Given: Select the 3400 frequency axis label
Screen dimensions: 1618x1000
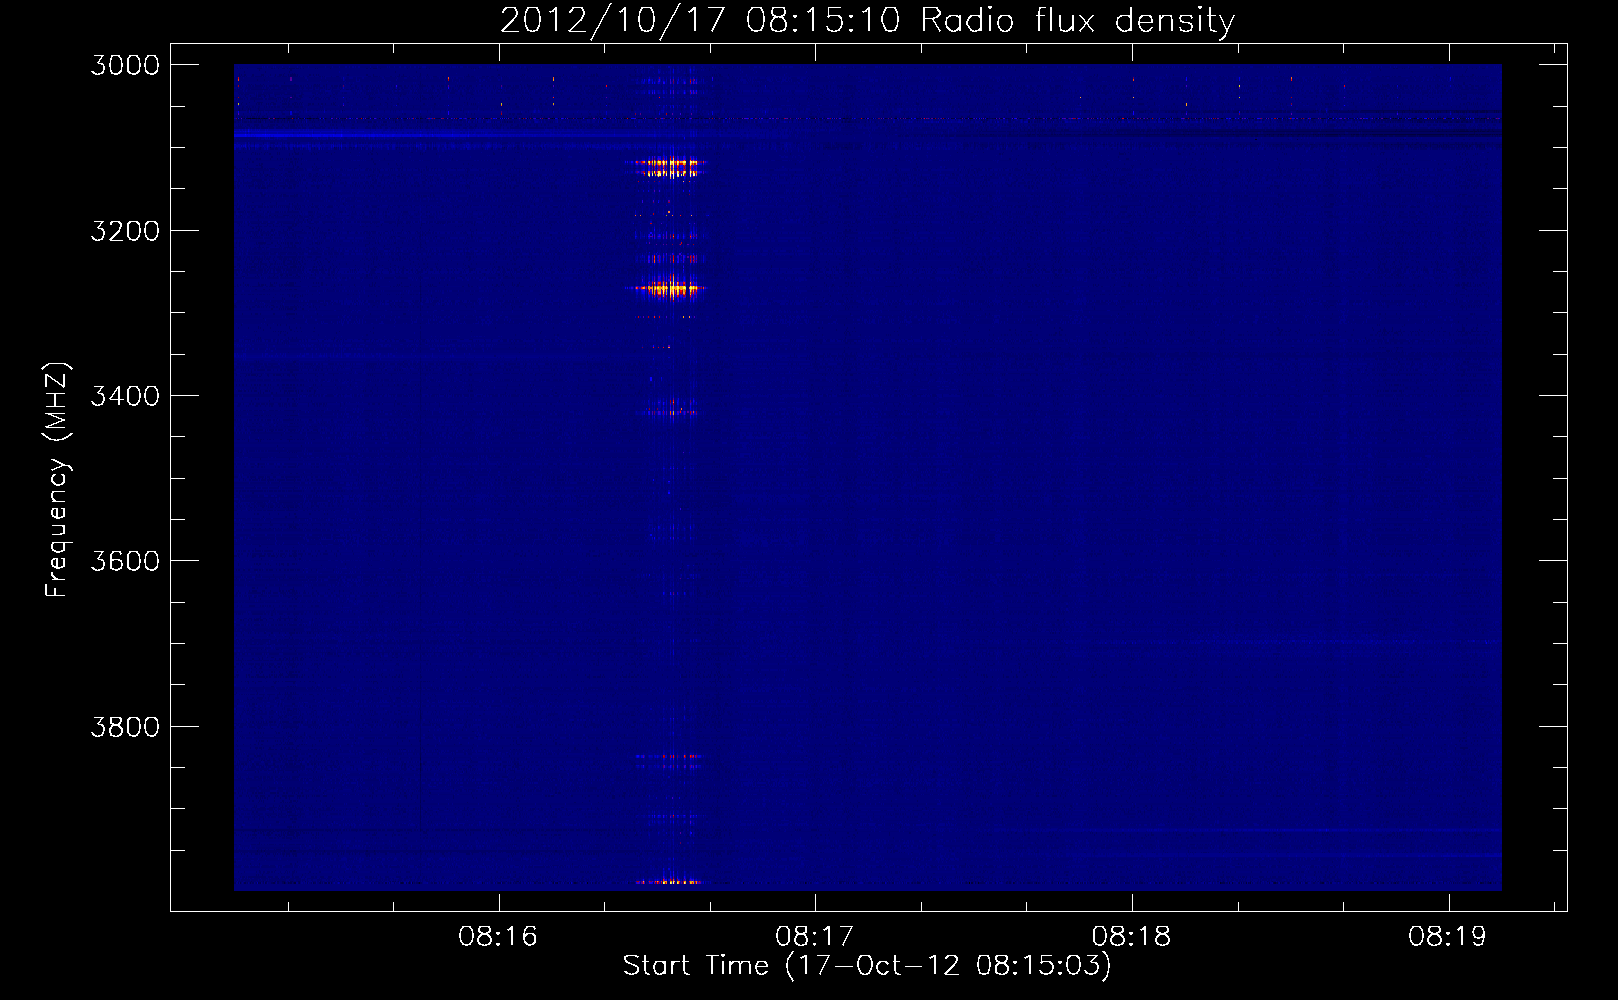Looking at the screenshot, I should coord(125,396).
